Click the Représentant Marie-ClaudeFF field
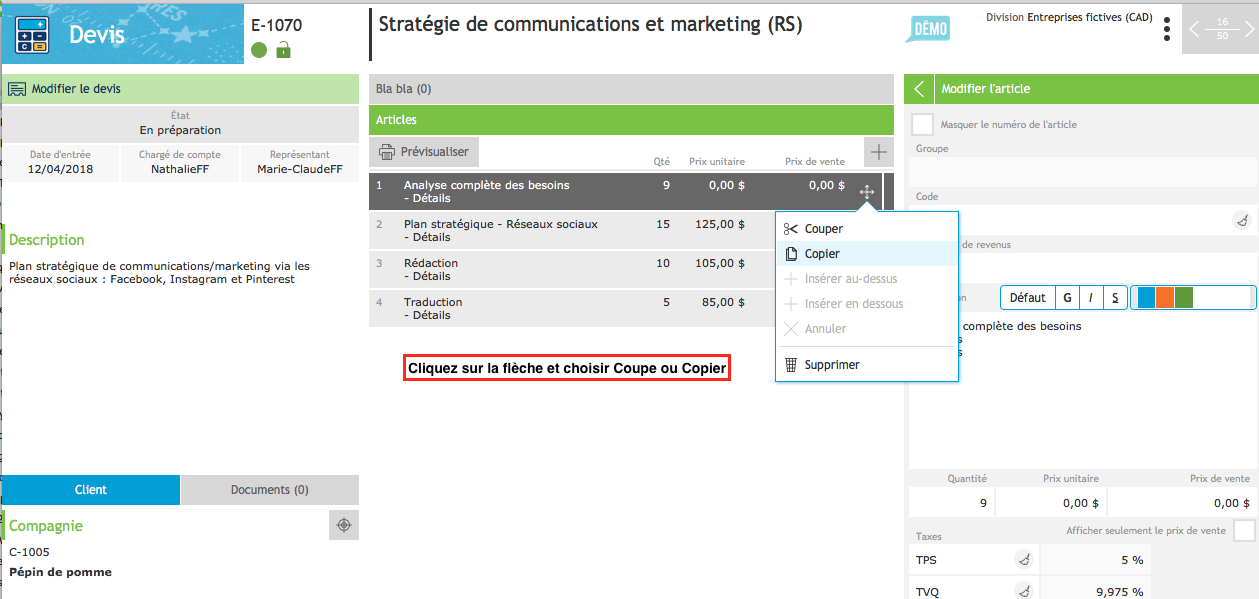This screenshot has width=1259, height=599. tap(300, 163)
